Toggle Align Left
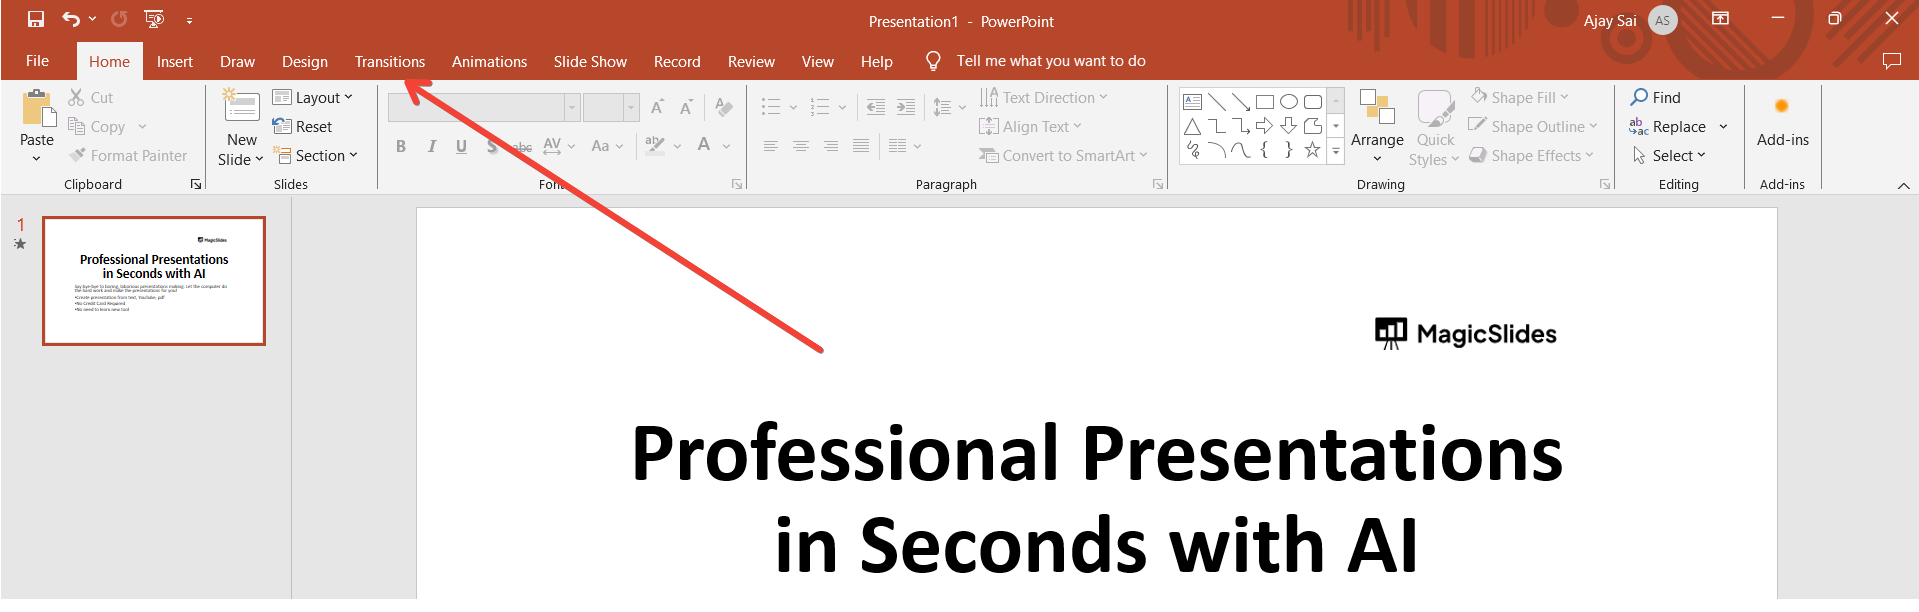The image size is (1919, 612). coord(770,146)
